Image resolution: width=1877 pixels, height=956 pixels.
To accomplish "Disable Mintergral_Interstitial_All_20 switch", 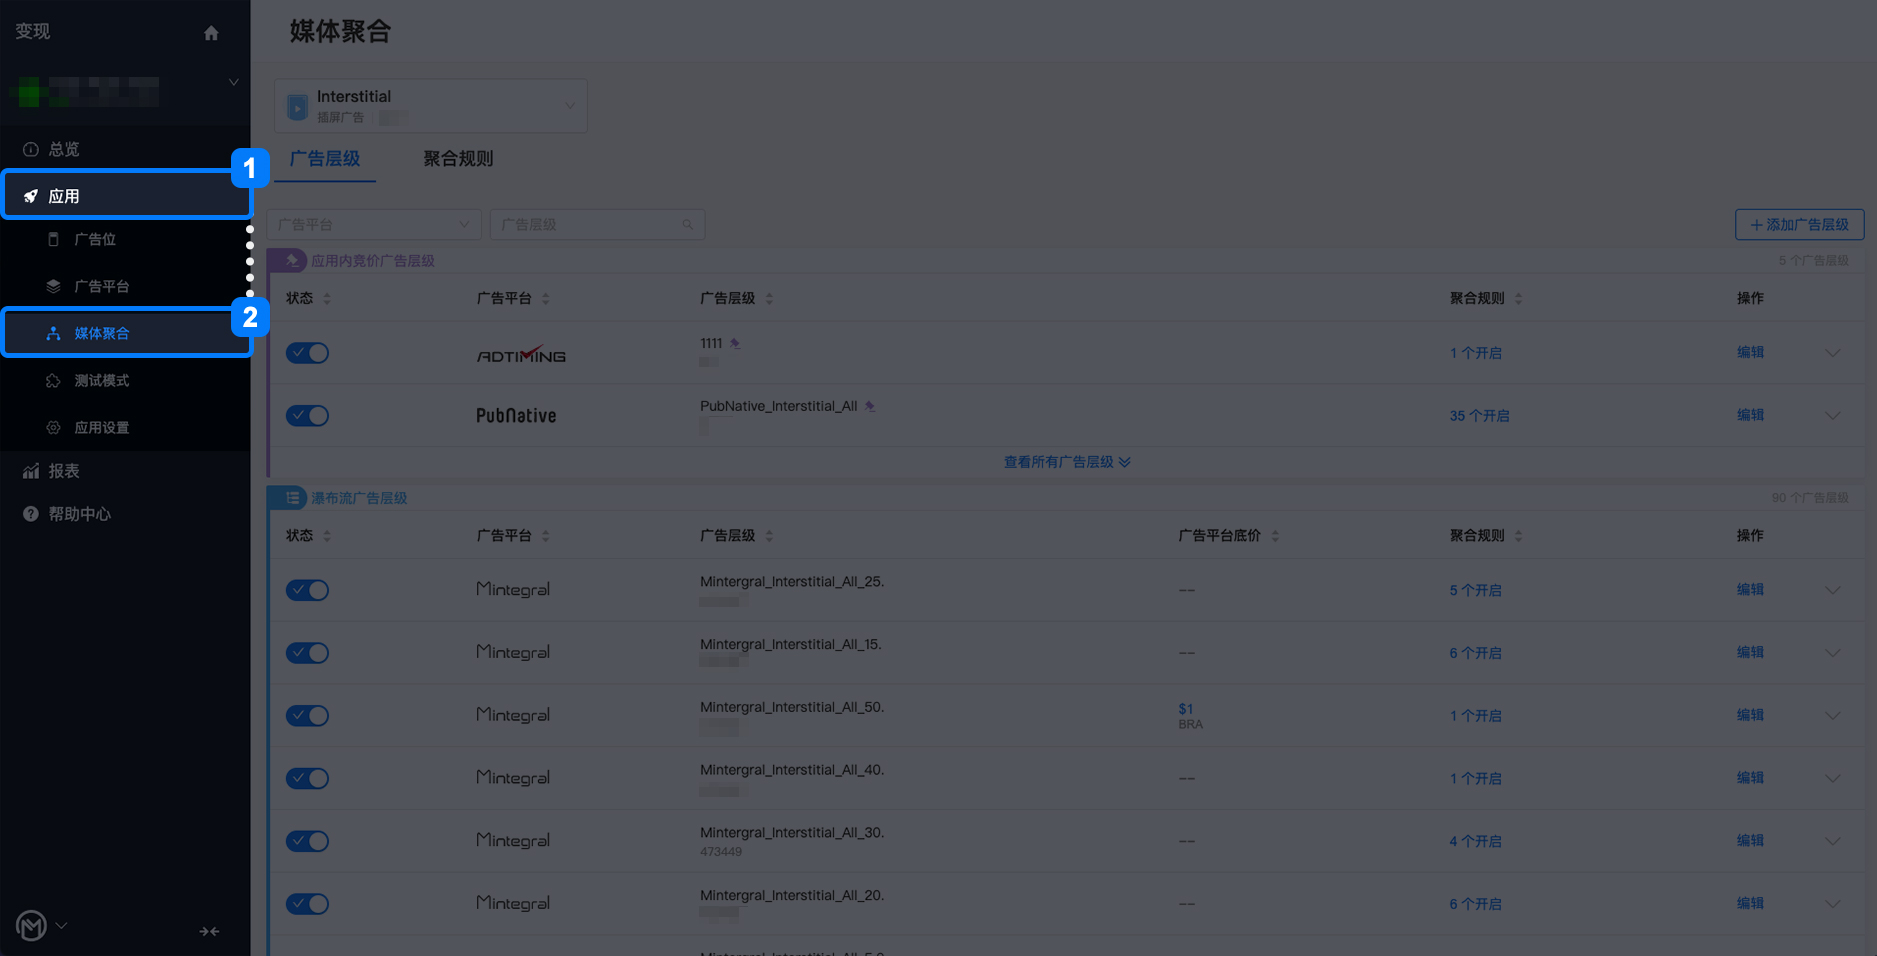I will point(307,904).
